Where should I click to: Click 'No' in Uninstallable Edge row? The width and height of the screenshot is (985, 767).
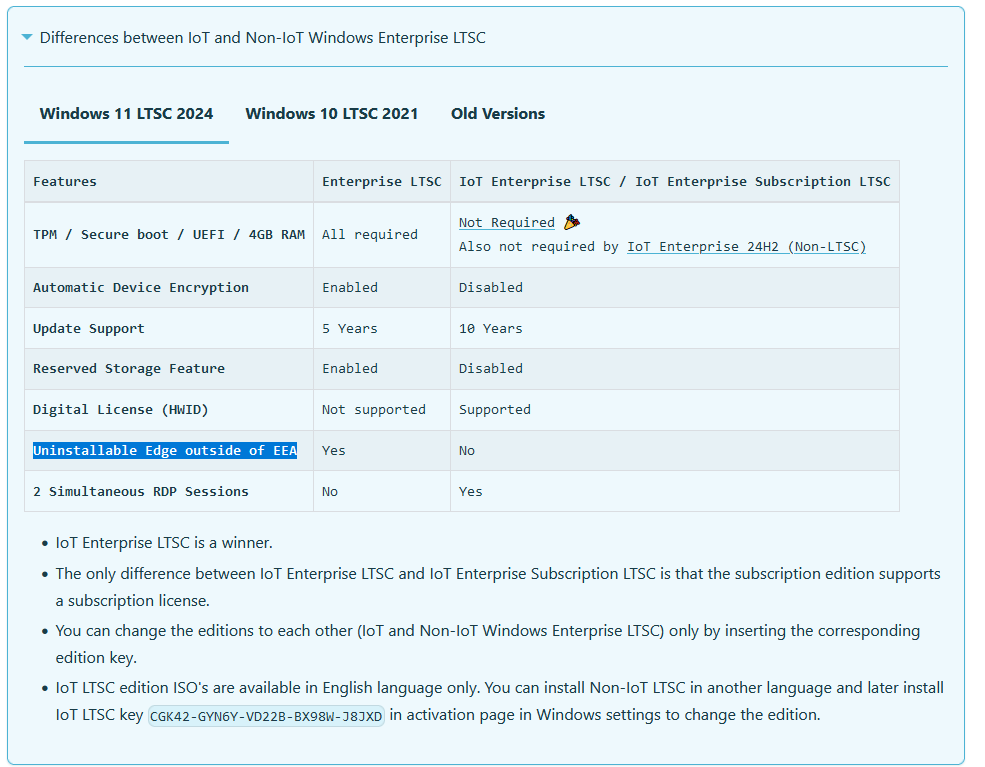(467, 450)
